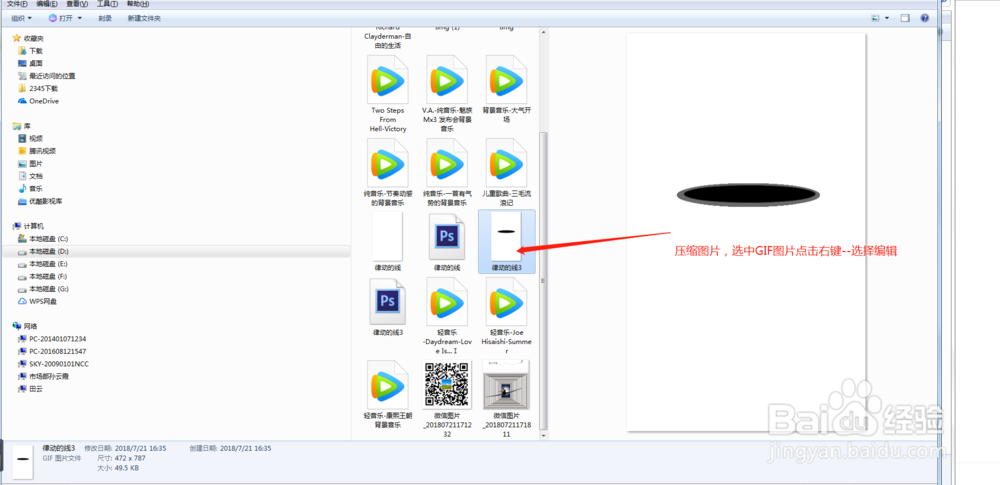Open network computer 市场部孙云霞

tap(43, 377)
